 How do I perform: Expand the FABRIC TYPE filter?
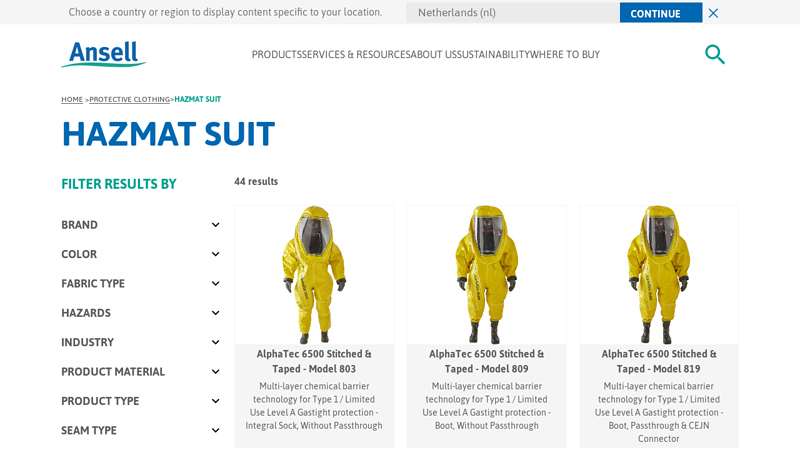click(140, 284)
